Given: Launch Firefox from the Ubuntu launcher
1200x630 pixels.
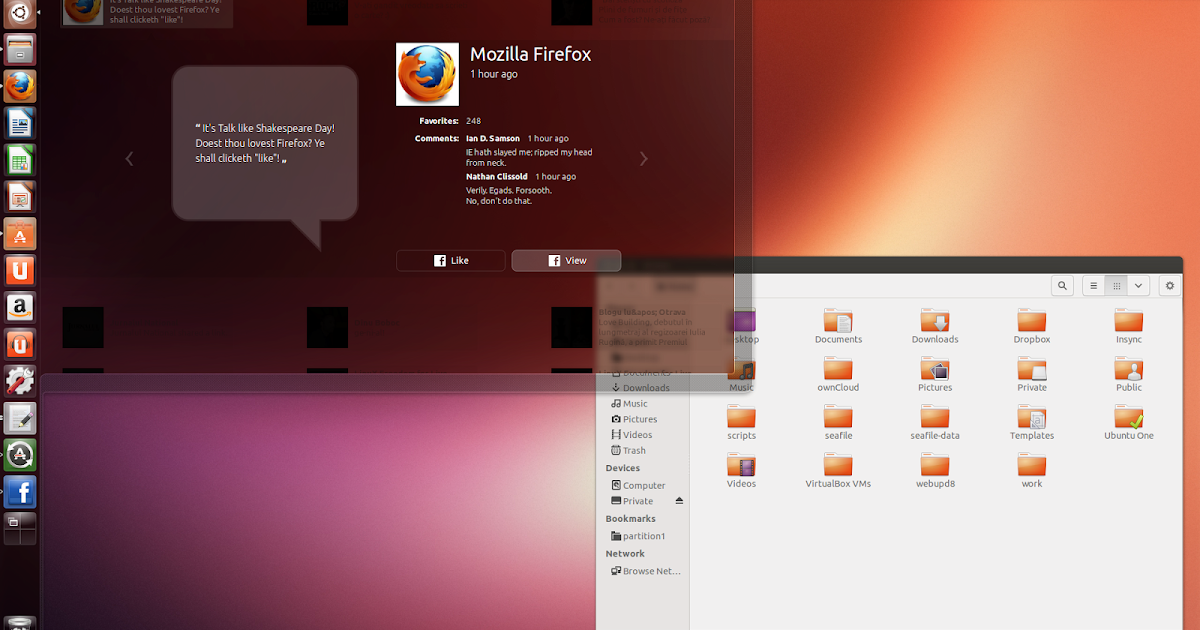Looking at the screenshot, I should coord(20,86).
